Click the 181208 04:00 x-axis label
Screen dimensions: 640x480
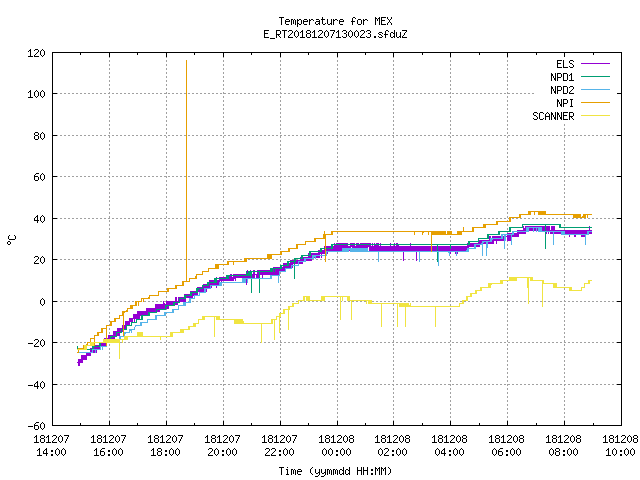click(x=449, y=446)
